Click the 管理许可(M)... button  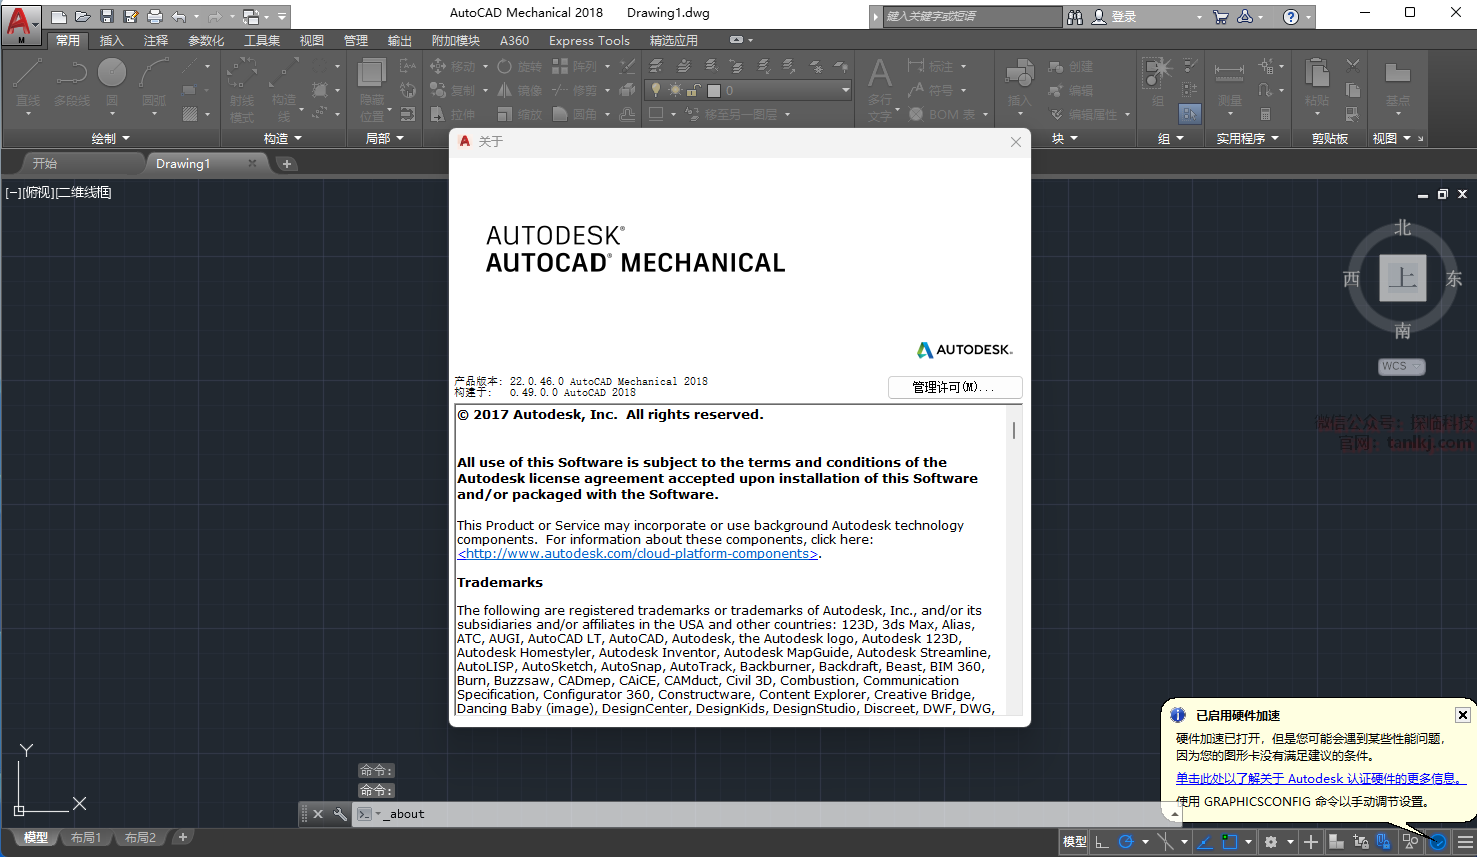tap(954, 387)
